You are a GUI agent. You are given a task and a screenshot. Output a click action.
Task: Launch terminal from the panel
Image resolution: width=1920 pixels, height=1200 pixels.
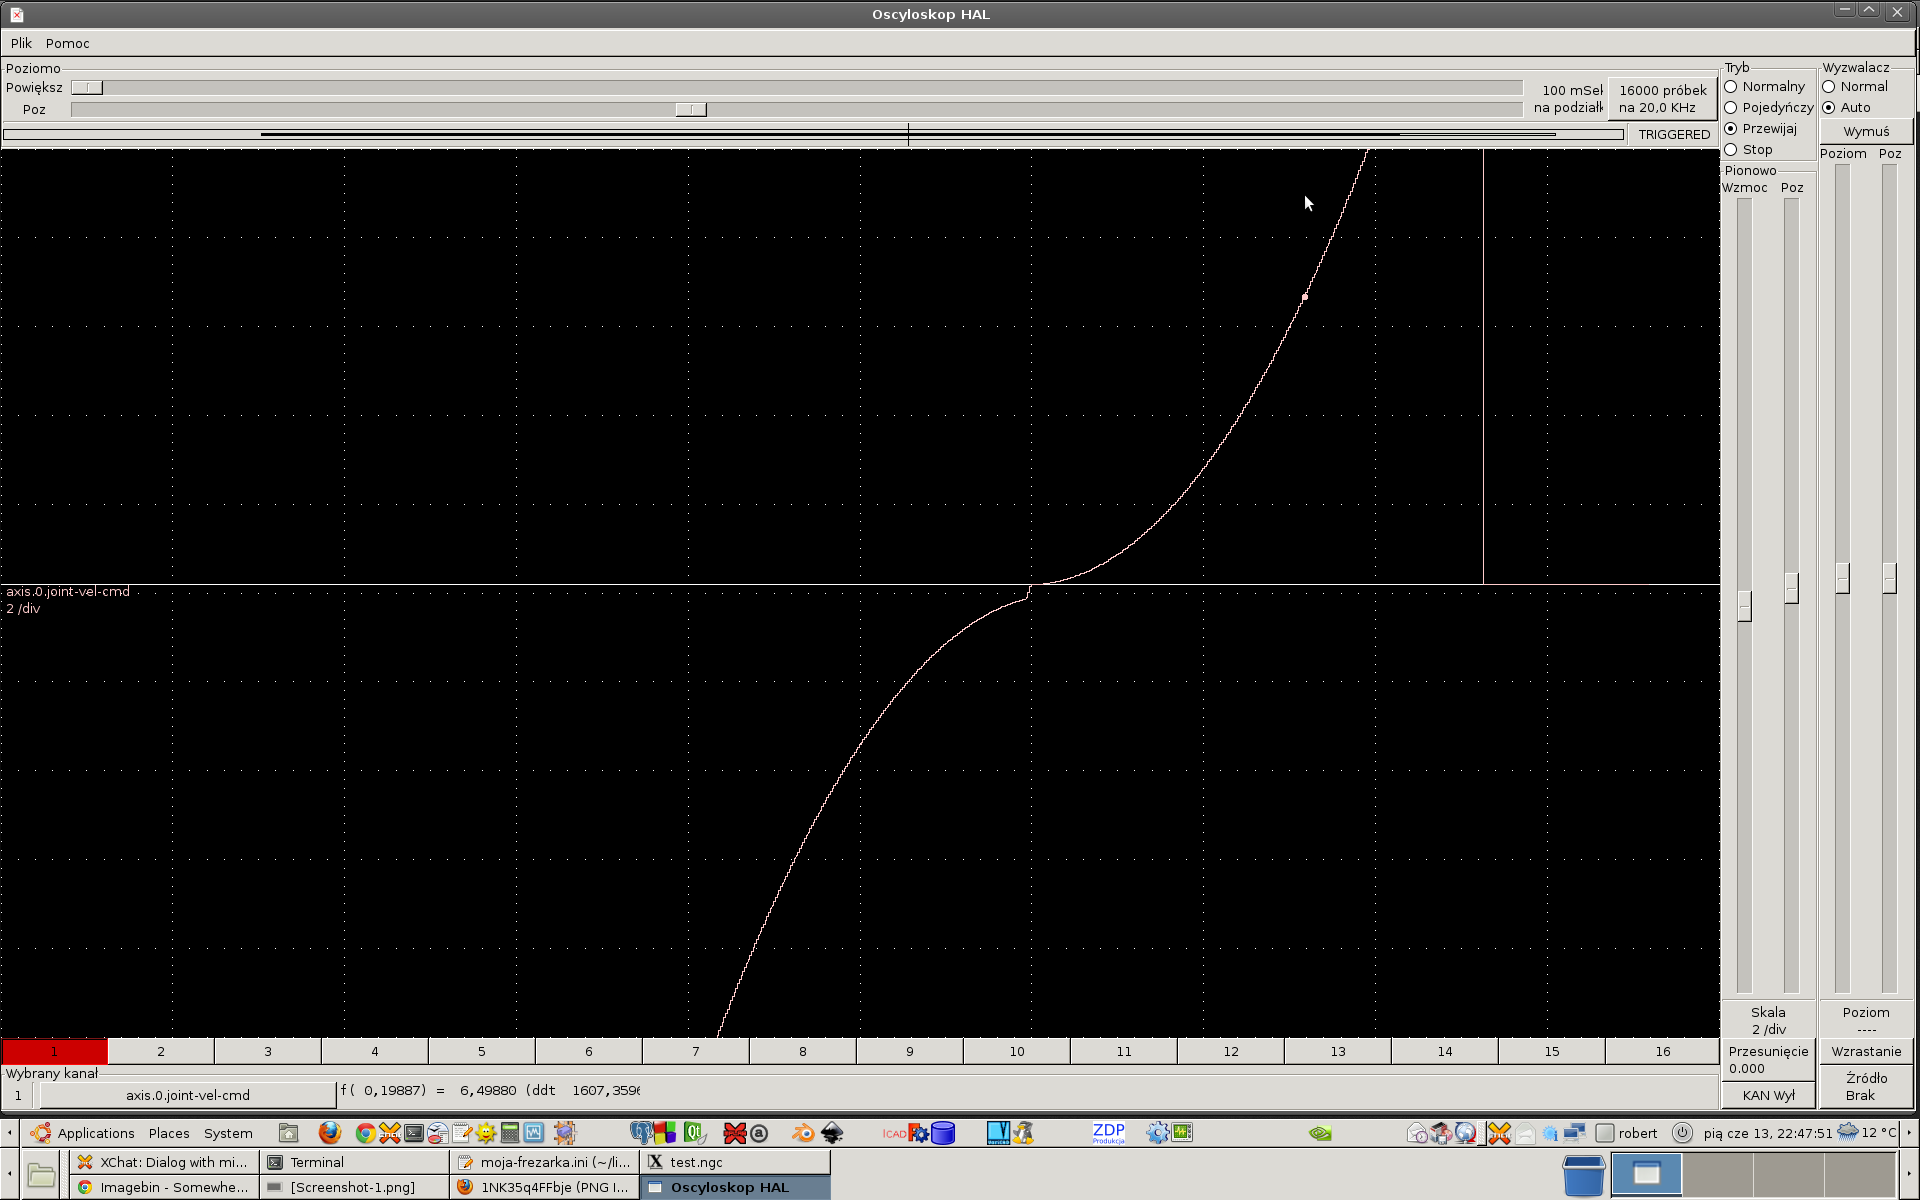coord(414,1133)
